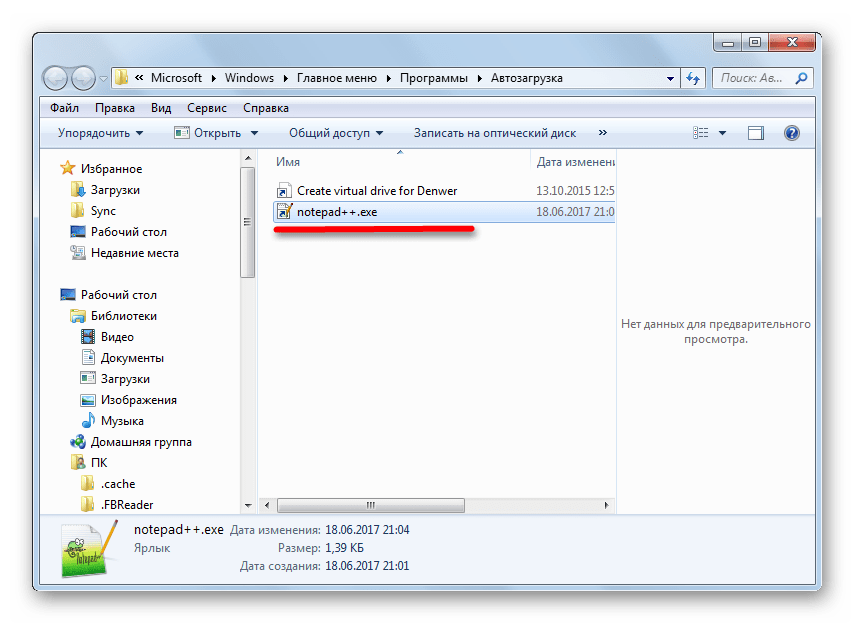Viewport: 855px width, 624px height.
Task: Click the large Notepad++ preview thumbnail
Action: [89, 548]
